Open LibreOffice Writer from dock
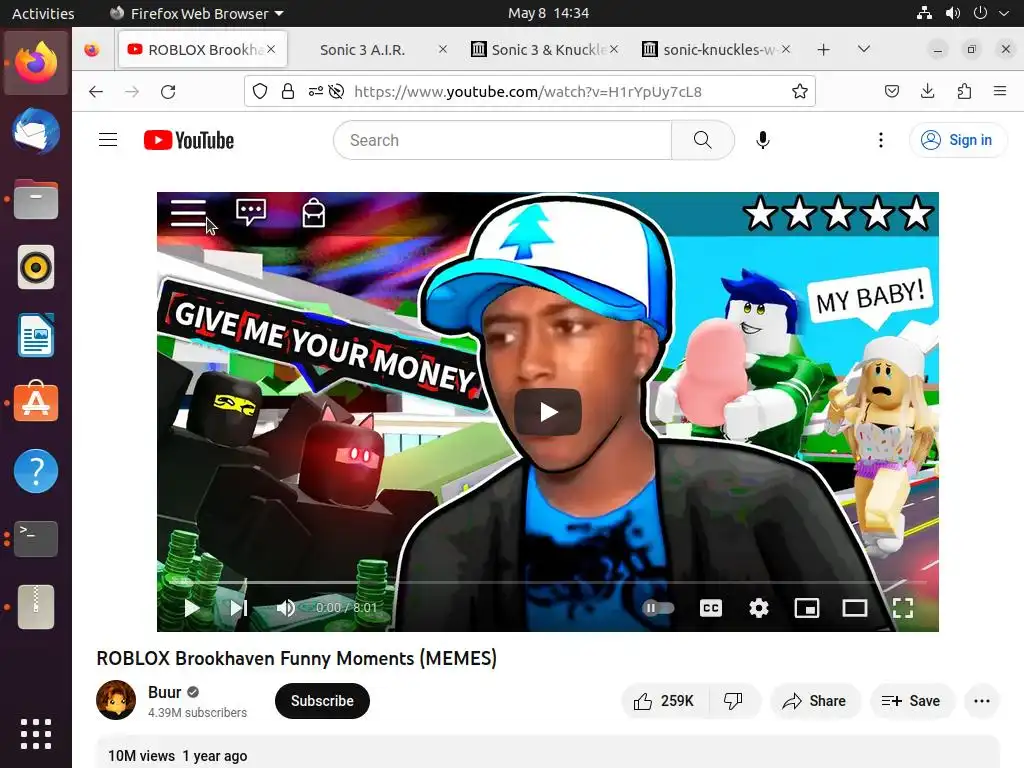 36,335
